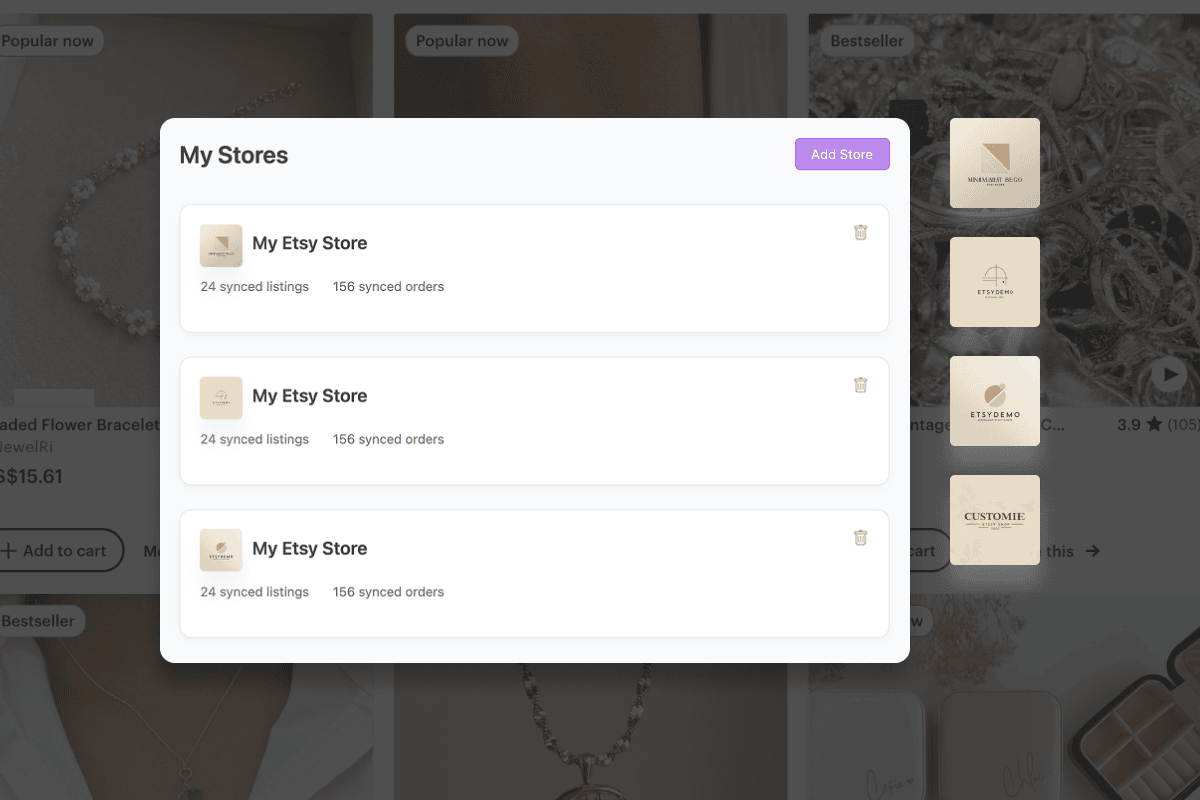Screen dimensions: 1200x800
Task: Click the first store's Minimalist logo in the list
Action: [x=221, y=245]
